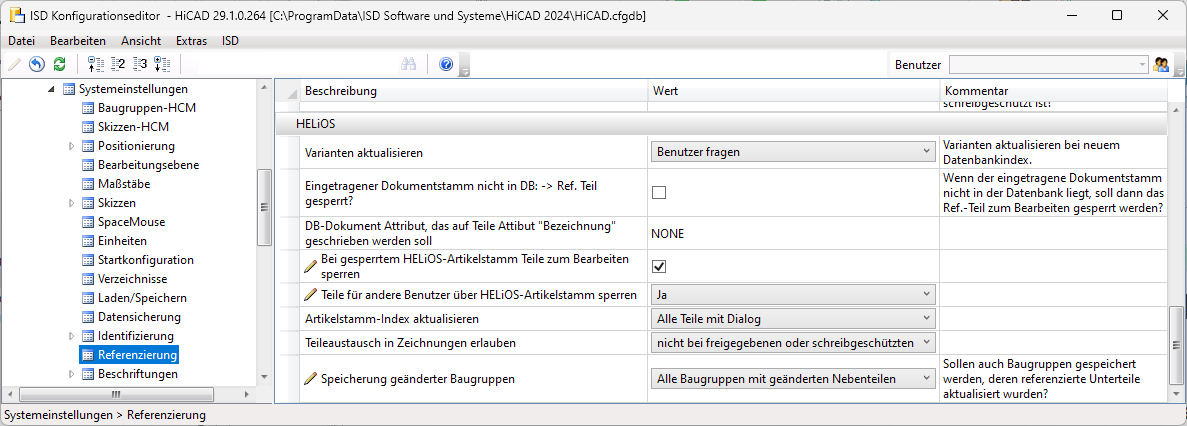
Task: Click the Beschreibung column header
Action: tap(473, 91)
